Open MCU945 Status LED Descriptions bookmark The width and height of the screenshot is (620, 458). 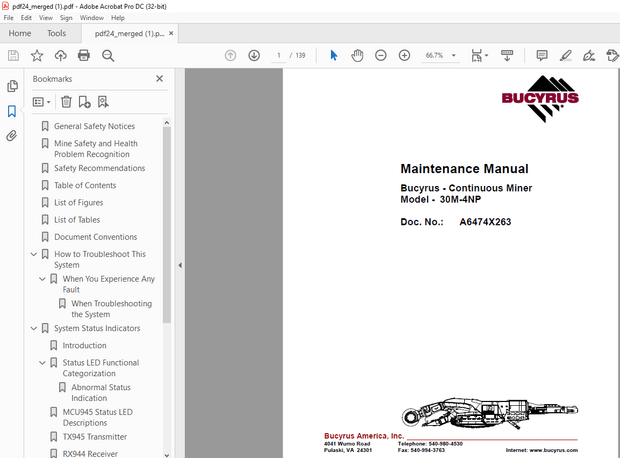pos(98,418)
